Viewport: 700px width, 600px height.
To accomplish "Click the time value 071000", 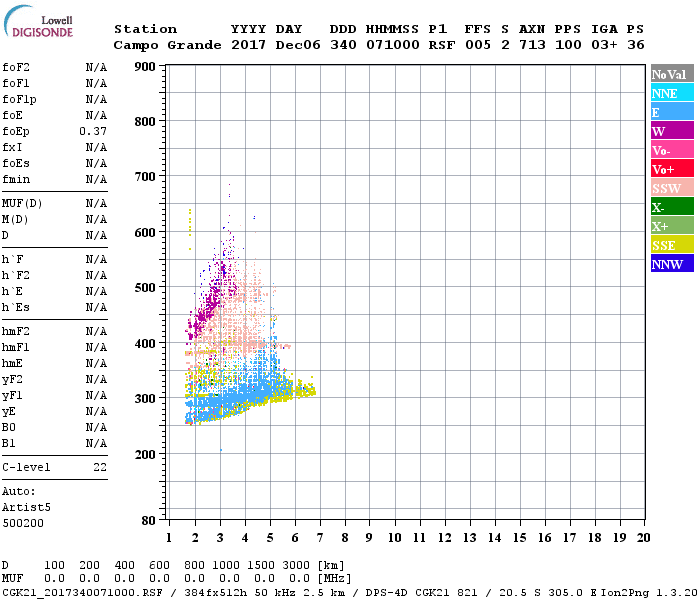I will click(393, 45).
